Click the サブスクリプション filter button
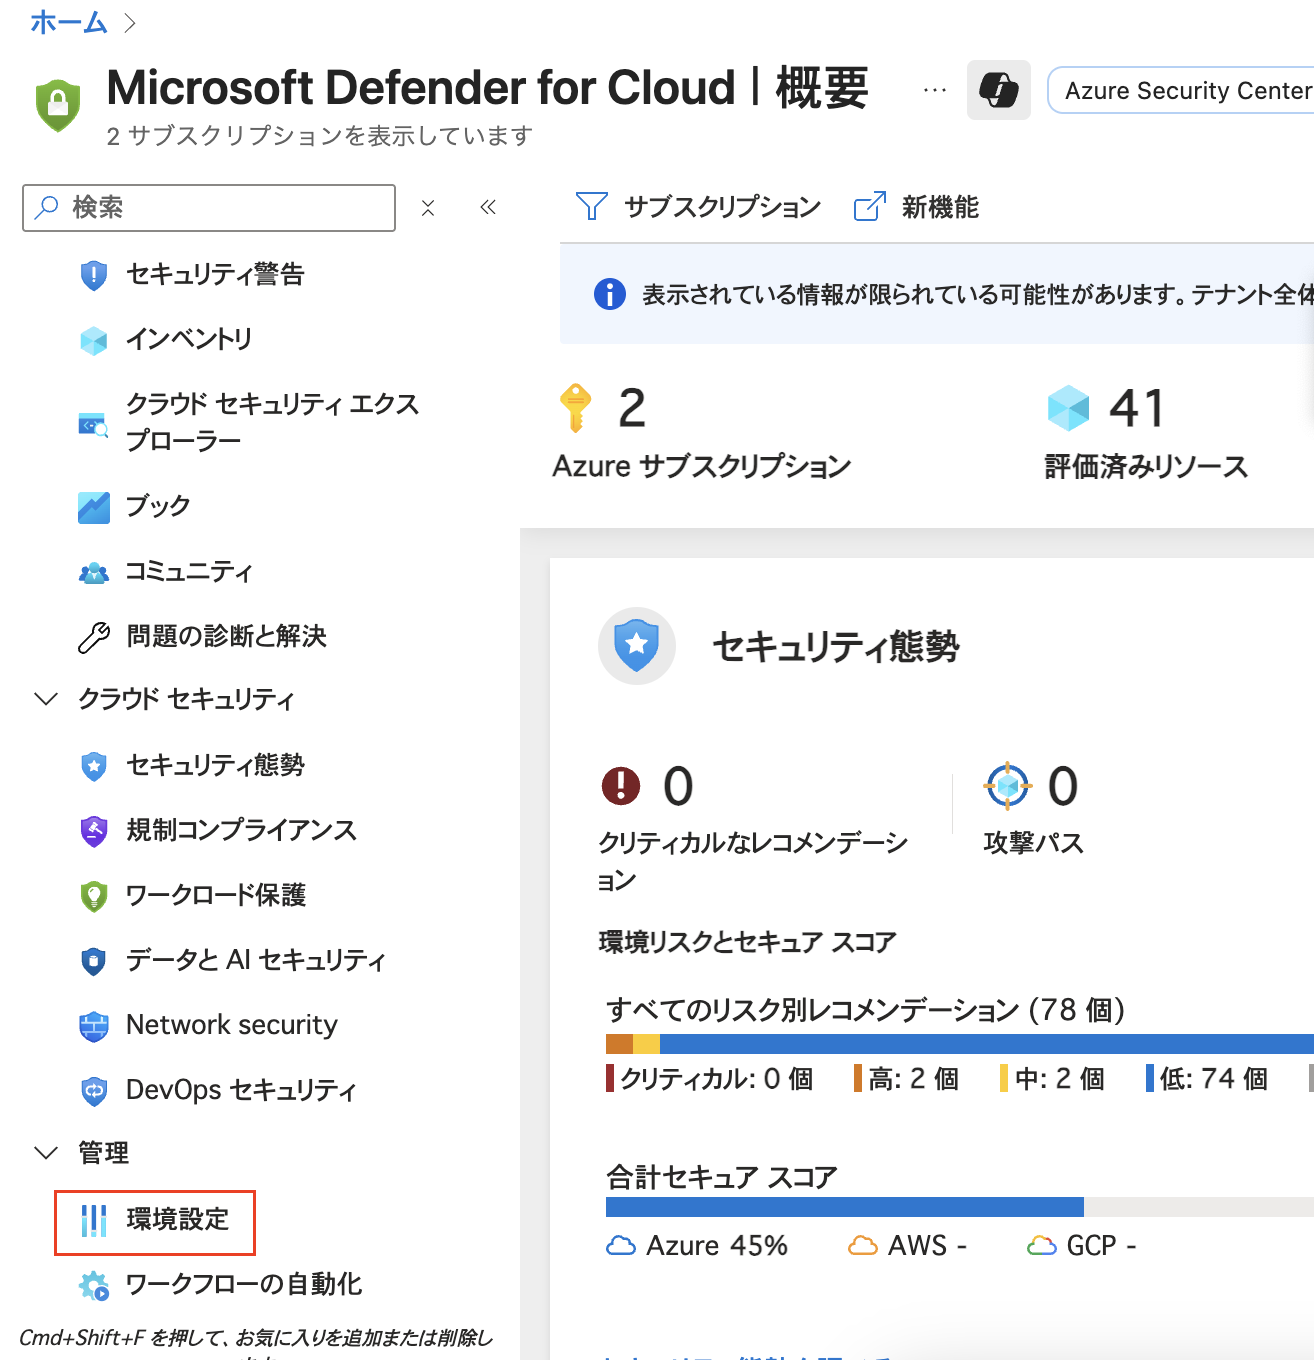Image resolution: width=1314 pixels, height=1360 pixels. (x=698, y=207)
